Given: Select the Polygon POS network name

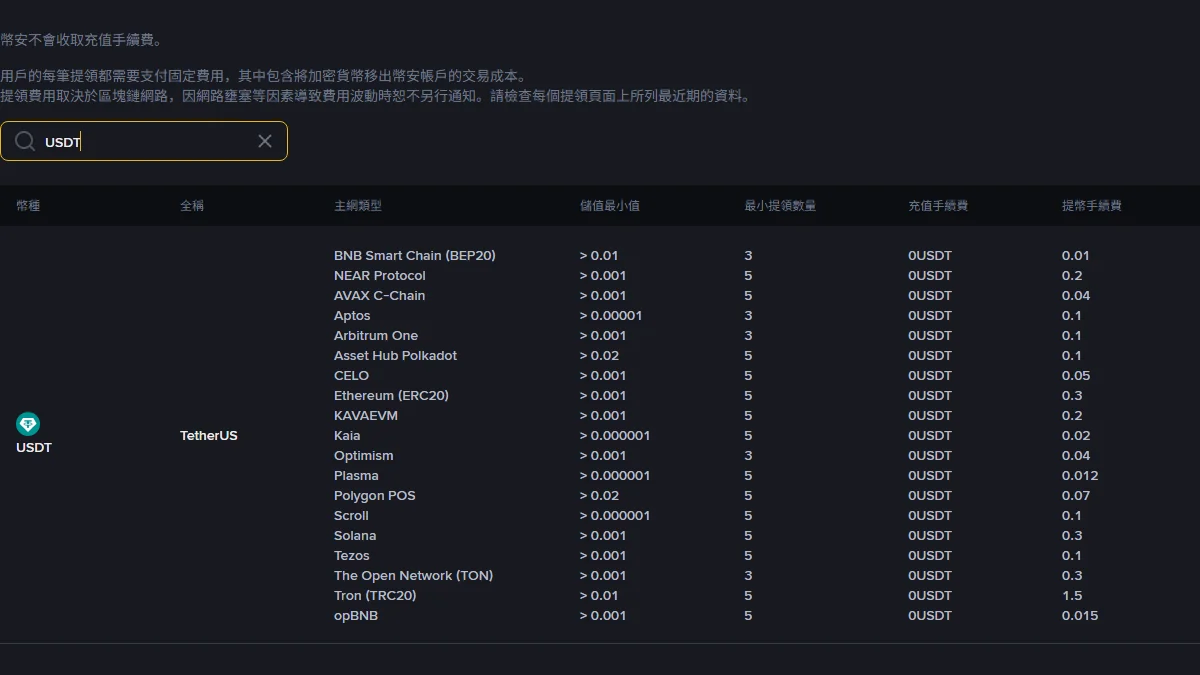Looking at the screenshot, I should [x=375, y=496].
